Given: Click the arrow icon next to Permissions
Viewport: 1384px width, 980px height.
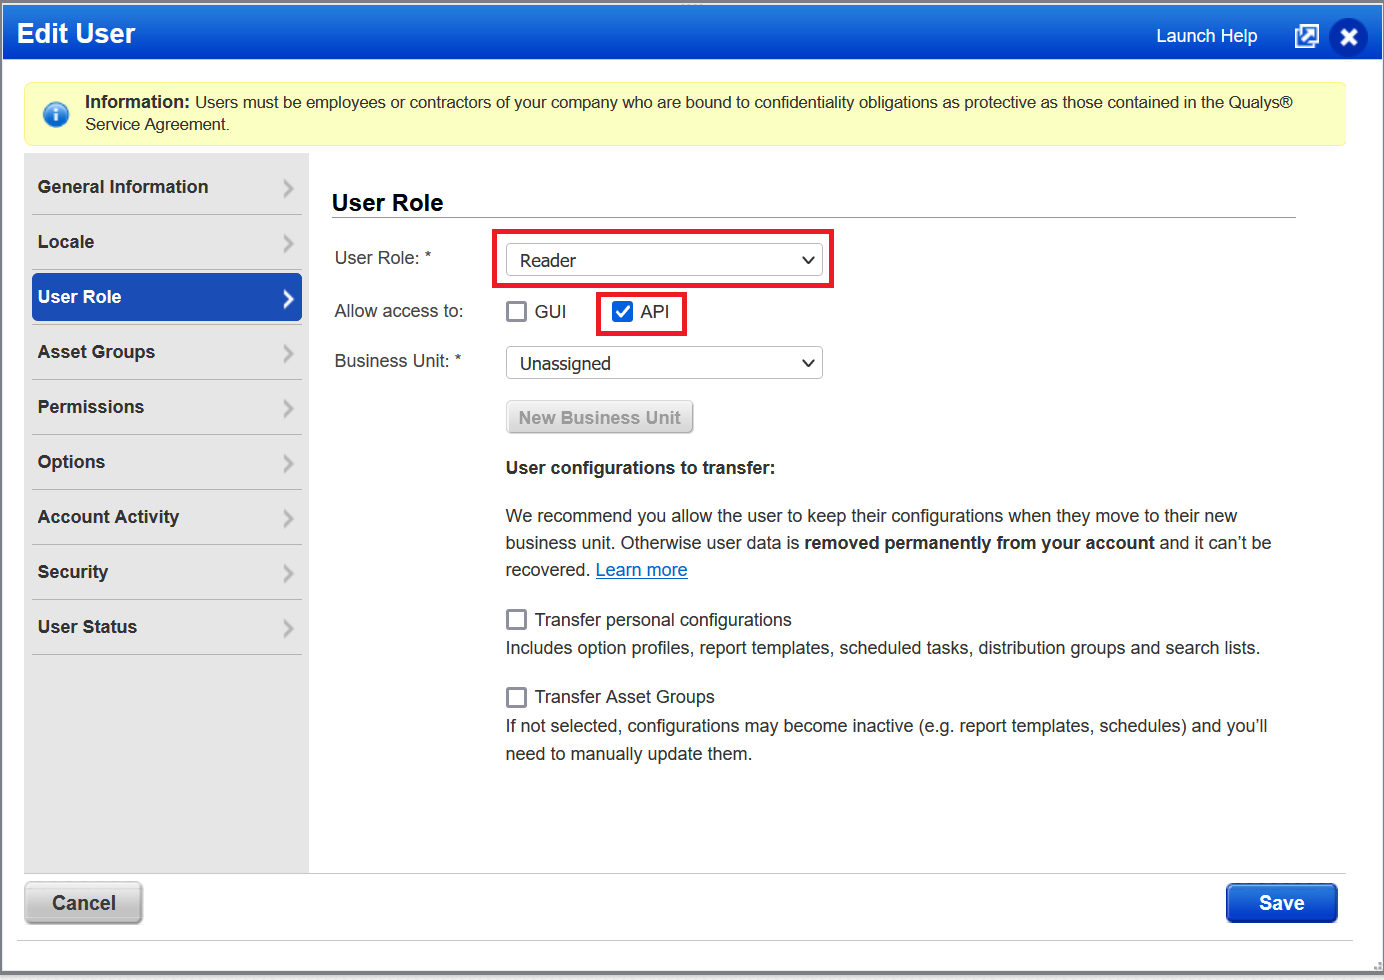Looking at the screenshot, I should point(288,408).
